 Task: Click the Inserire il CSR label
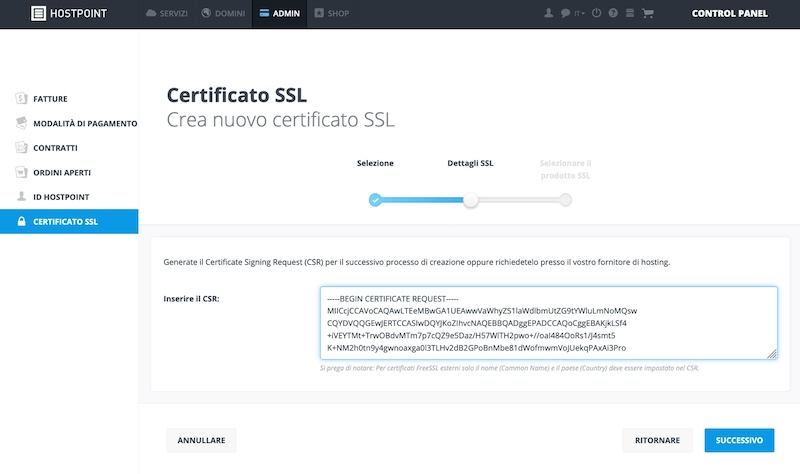coord(191,299)
